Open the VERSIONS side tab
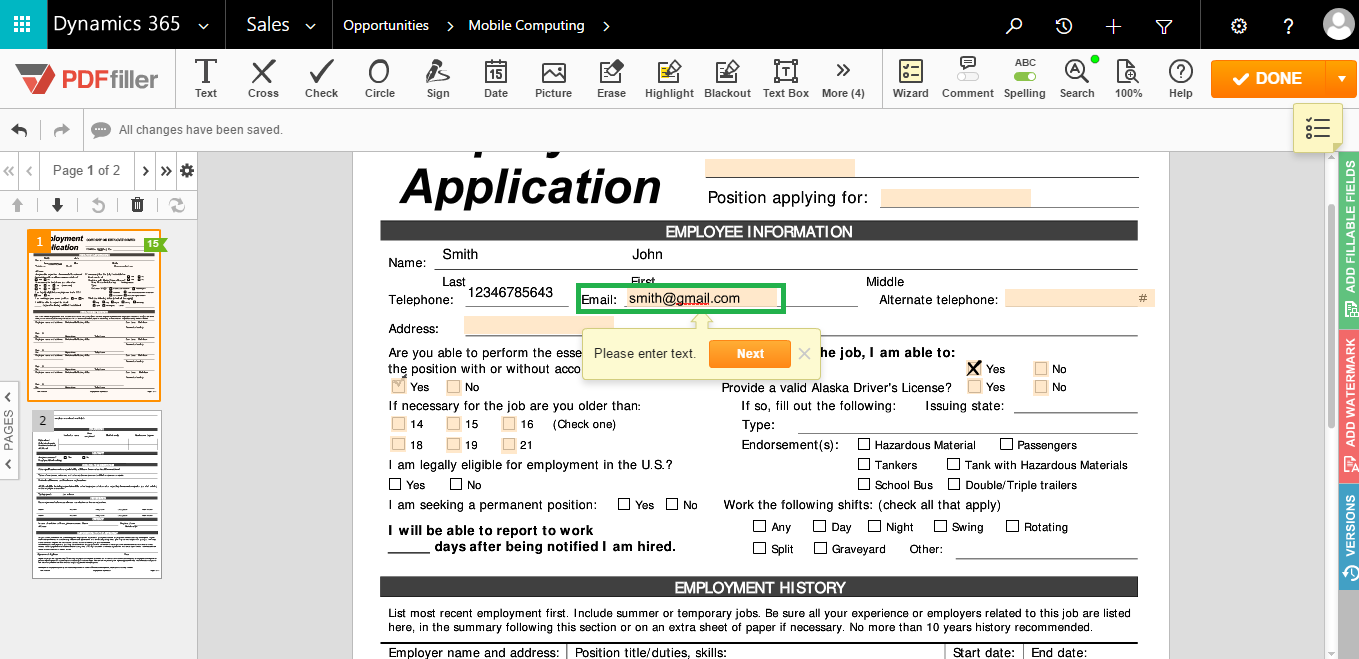The width and height of the screenshot is (1359, 659). click(1349, 537)
